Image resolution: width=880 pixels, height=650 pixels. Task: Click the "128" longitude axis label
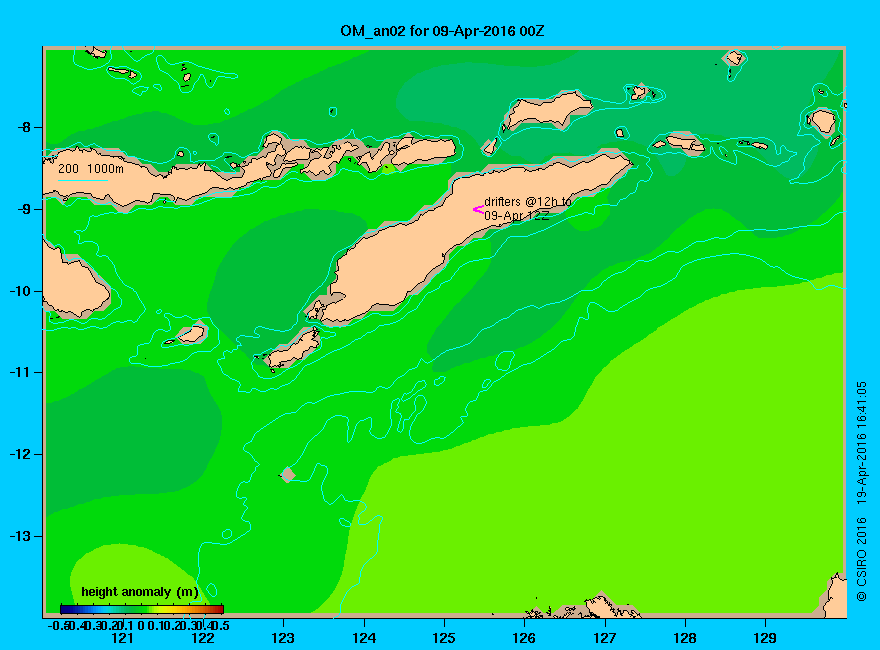685,638
